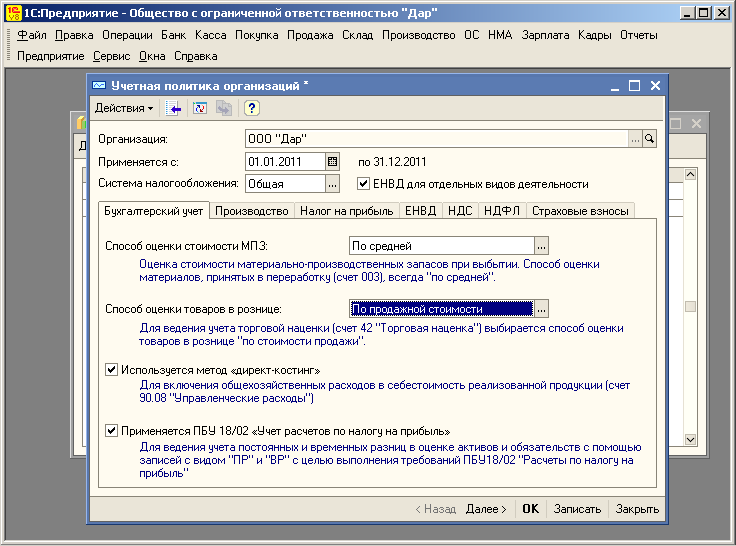This screenshot has height=546, width=736.
Task: Open the Касса menu
Action: point(211,35)
